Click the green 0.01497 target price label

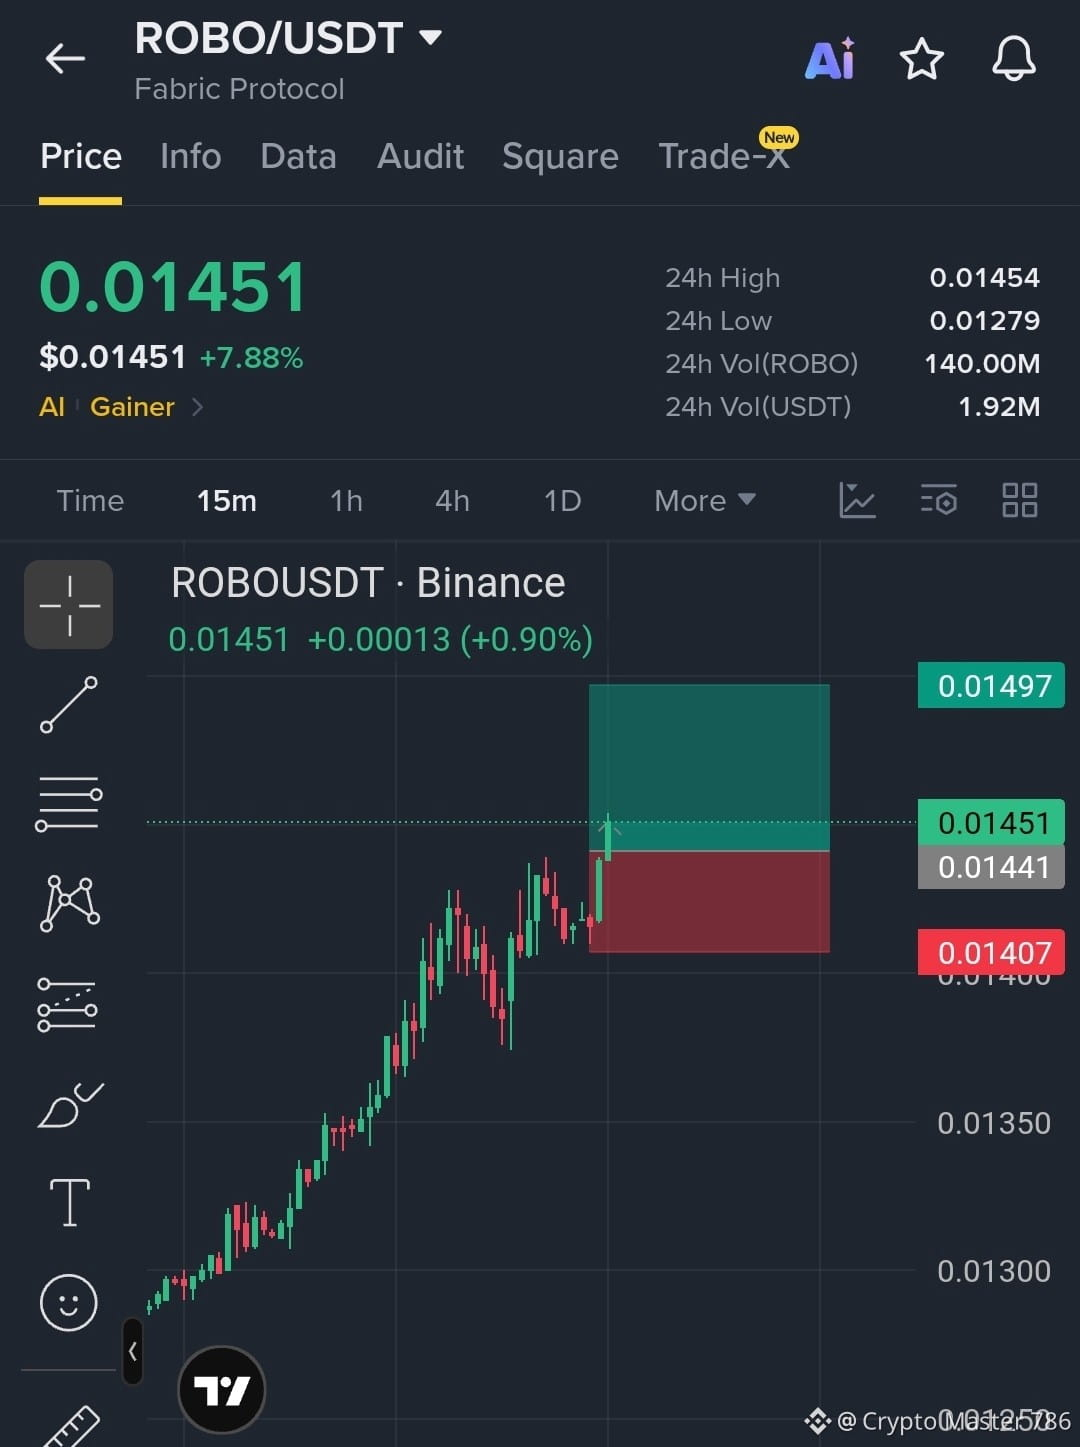point(991,686)
